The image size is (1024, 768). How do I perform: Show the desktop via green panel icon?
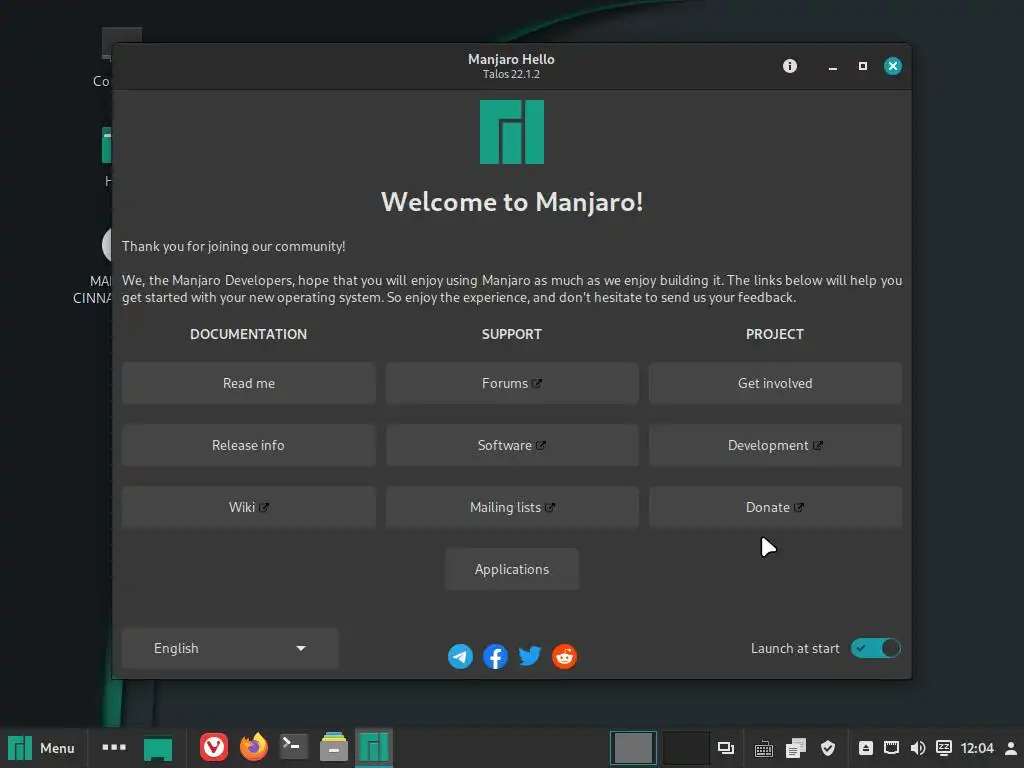157,748
